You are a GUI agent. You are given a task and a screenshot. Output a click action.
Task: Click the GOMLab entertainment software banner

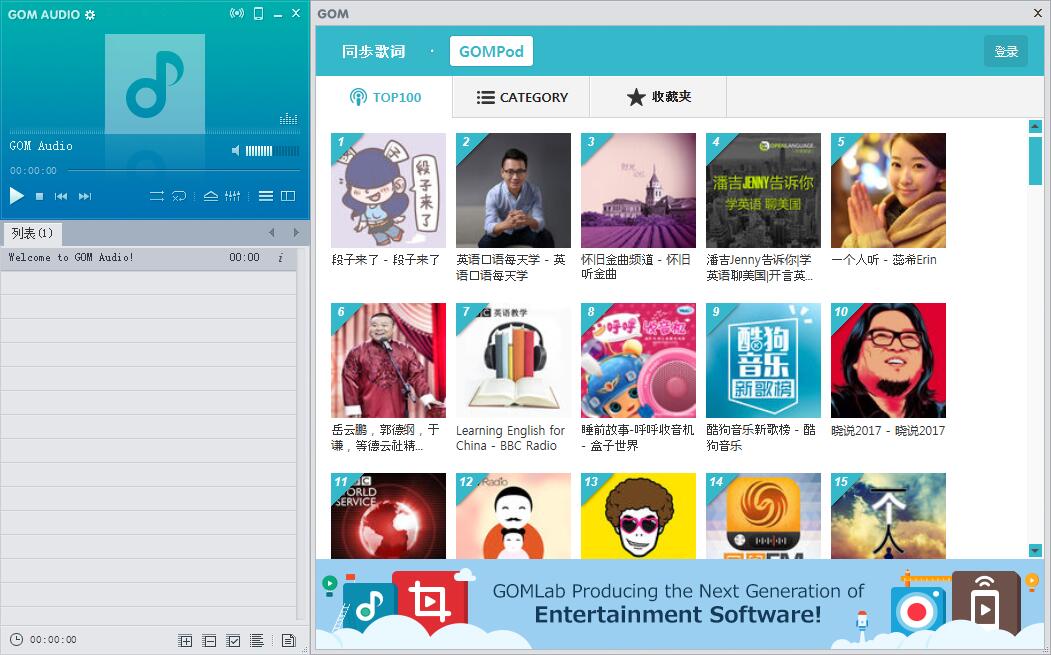click(x=680, y=604)
